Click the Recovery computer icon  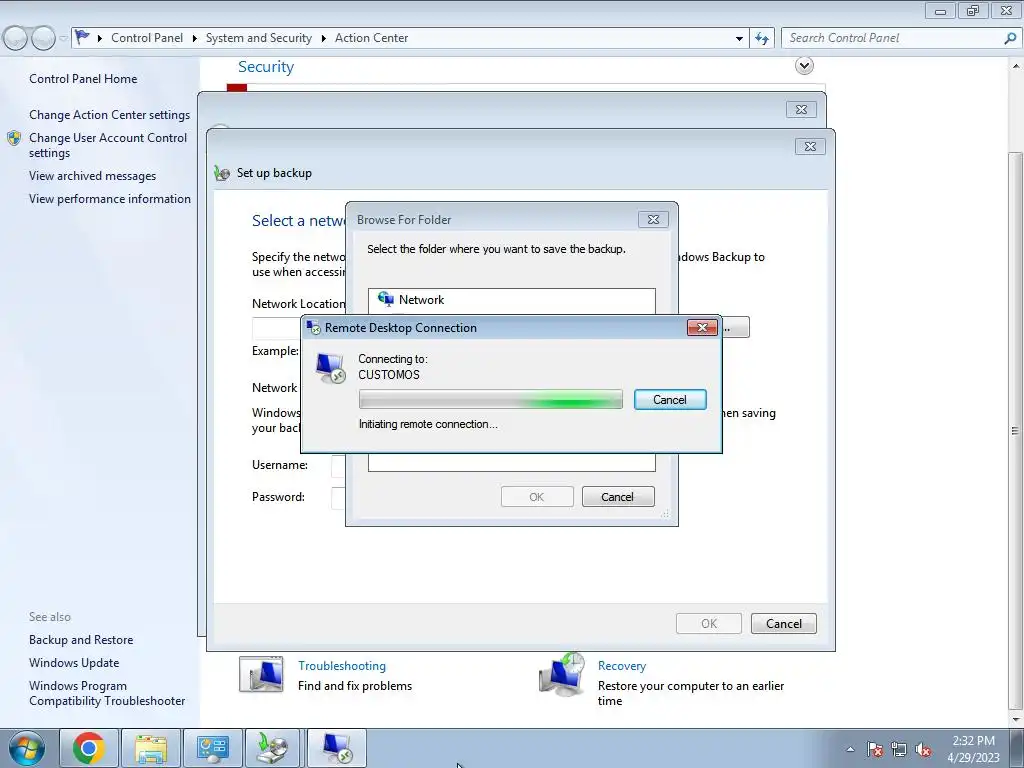(x=562, y=674)
